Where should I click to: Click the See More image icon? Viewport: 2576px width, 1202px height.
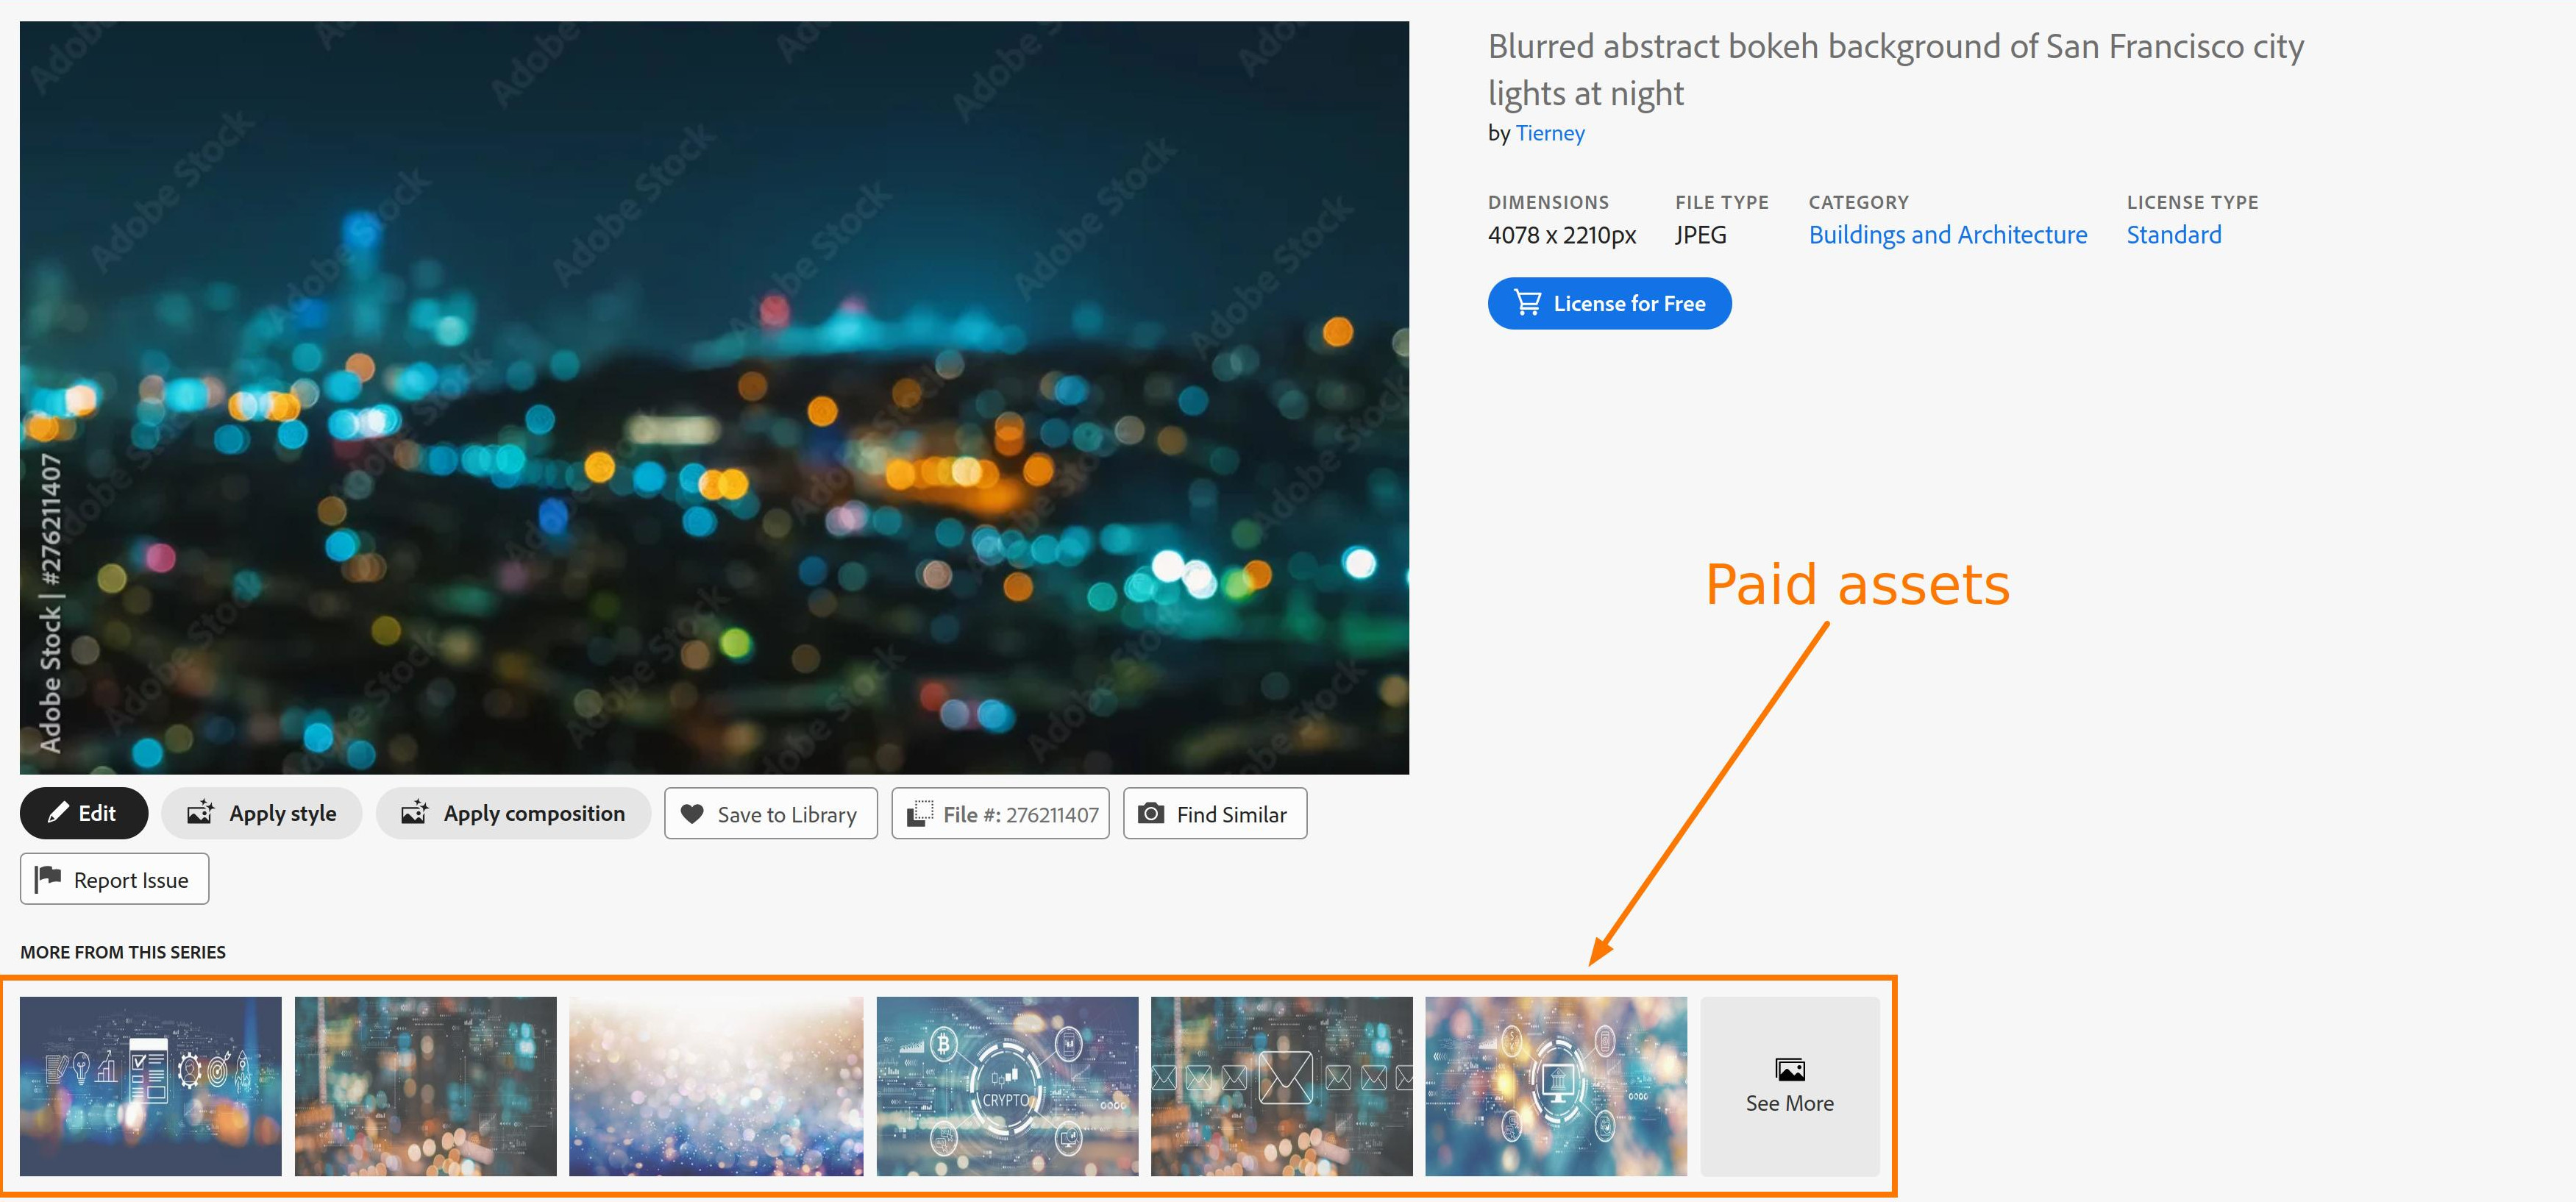pos(1789,1069)
